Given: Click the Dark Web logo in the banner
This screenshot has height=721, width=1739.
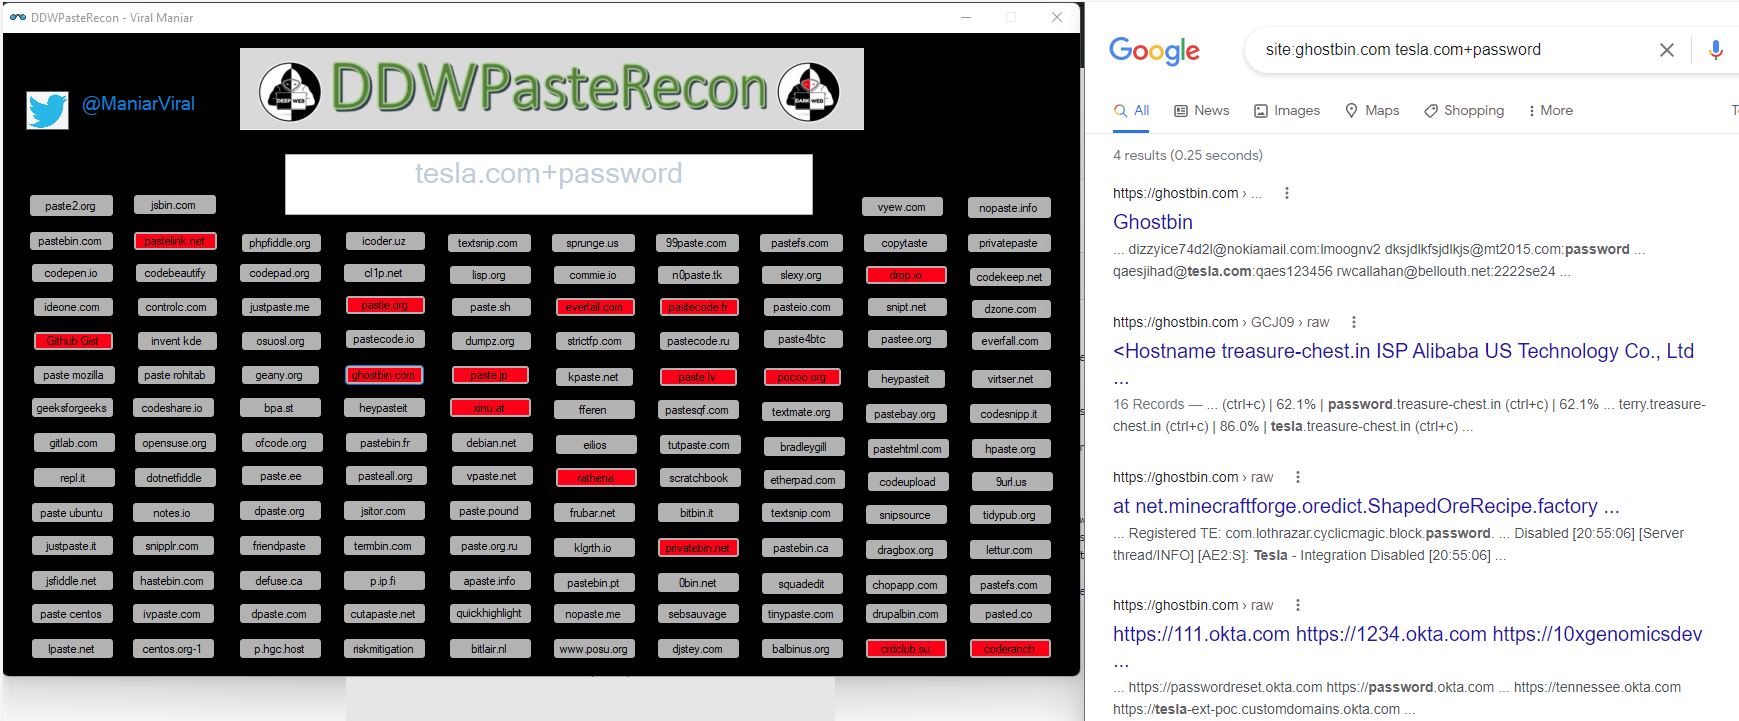Looking at the screenshot, I should tap(809, 91).
